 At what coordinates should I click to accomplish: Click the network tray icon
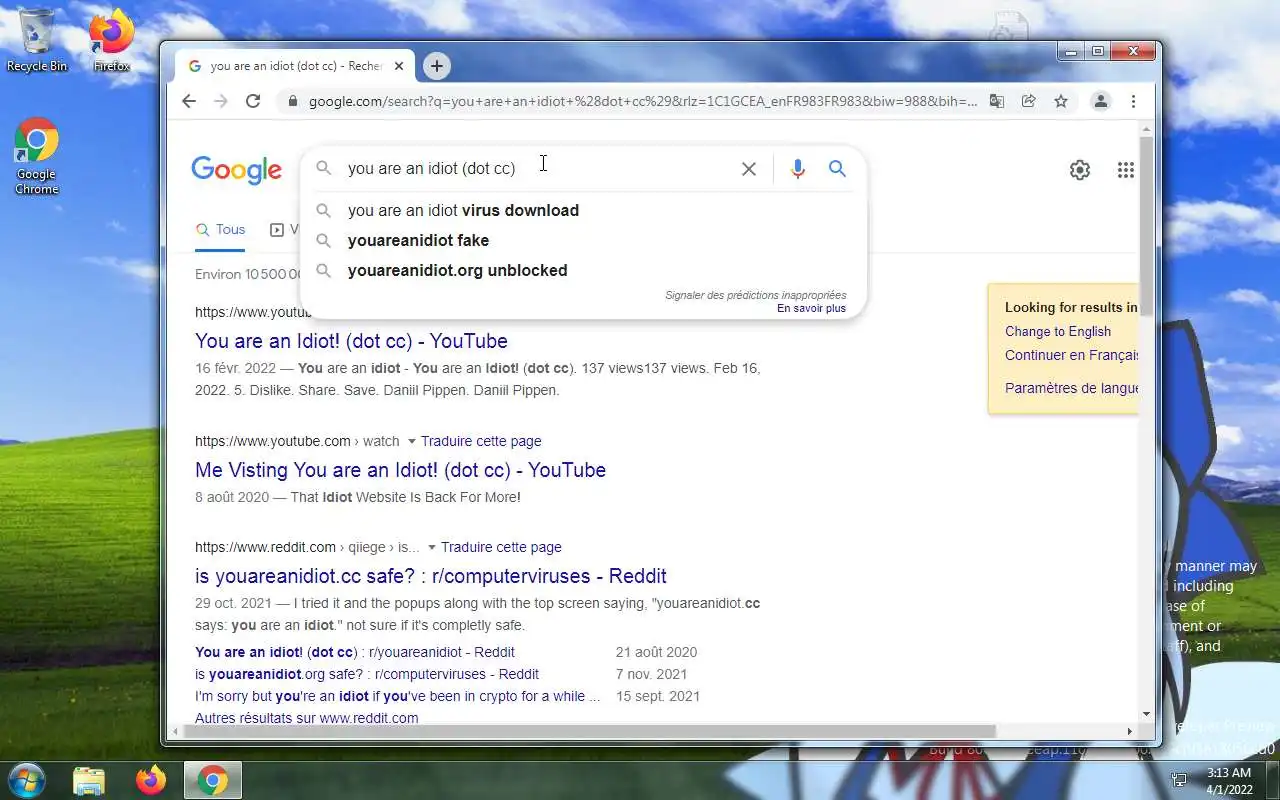pos(1179,780)
